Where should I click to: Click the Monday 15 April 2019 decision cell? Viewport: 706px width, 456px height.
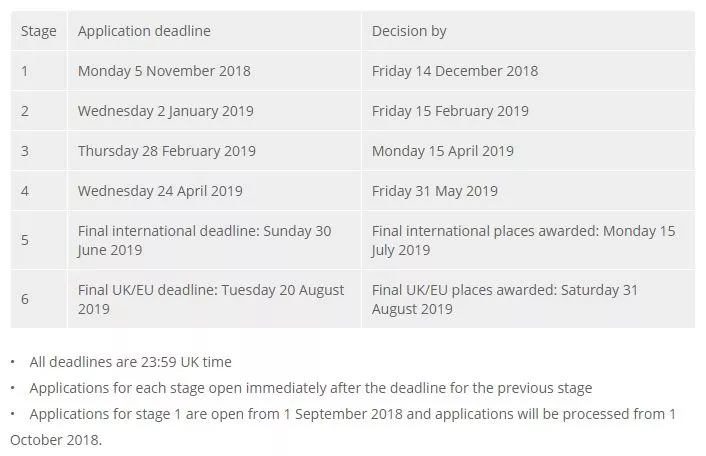pos(442,151)
